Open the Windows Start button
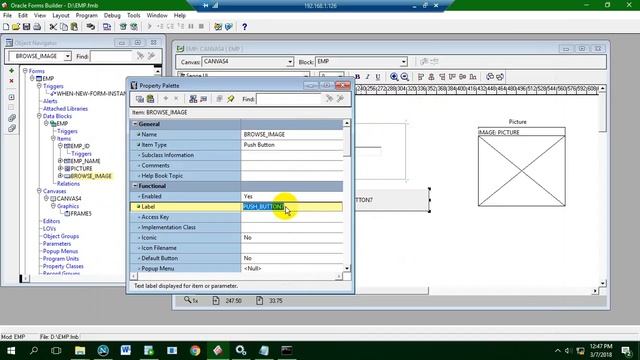 pyautogui.click(x=11, y=351)
